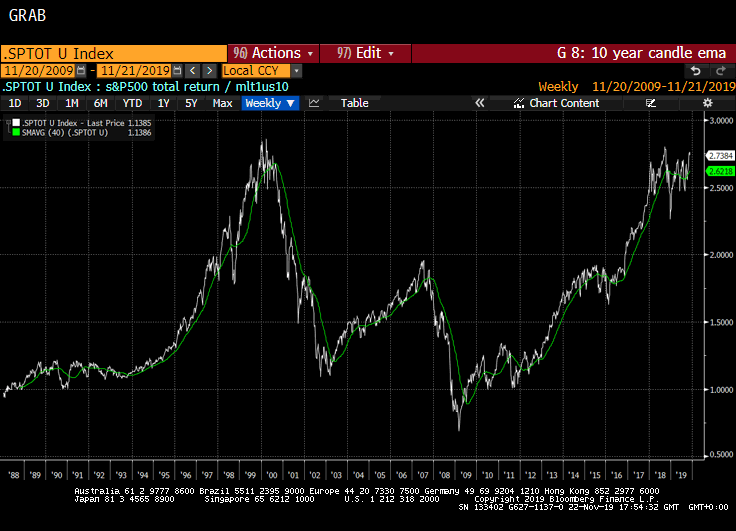This screenshot has width=736, height=531.
Task: Click the '09 year axis label
Action: (466, 475)
